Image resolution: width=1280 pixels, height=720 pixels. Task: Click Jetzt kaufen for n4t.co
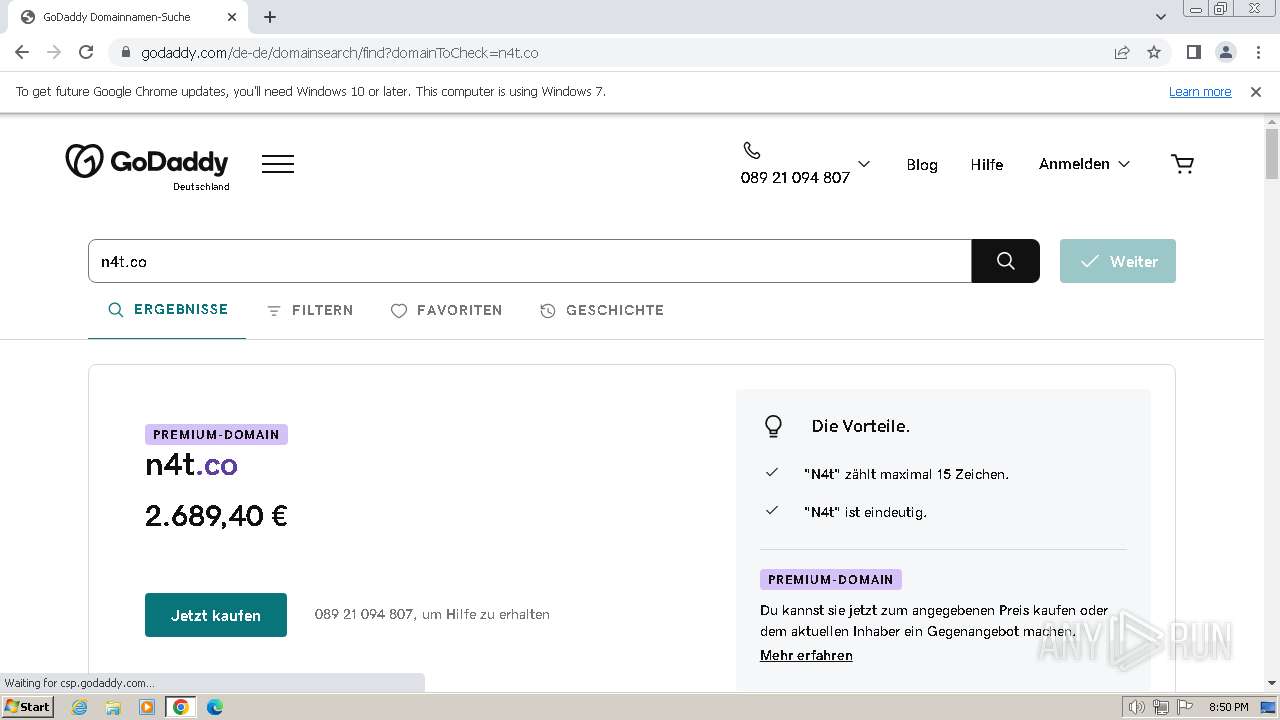[x=216, y=615]
